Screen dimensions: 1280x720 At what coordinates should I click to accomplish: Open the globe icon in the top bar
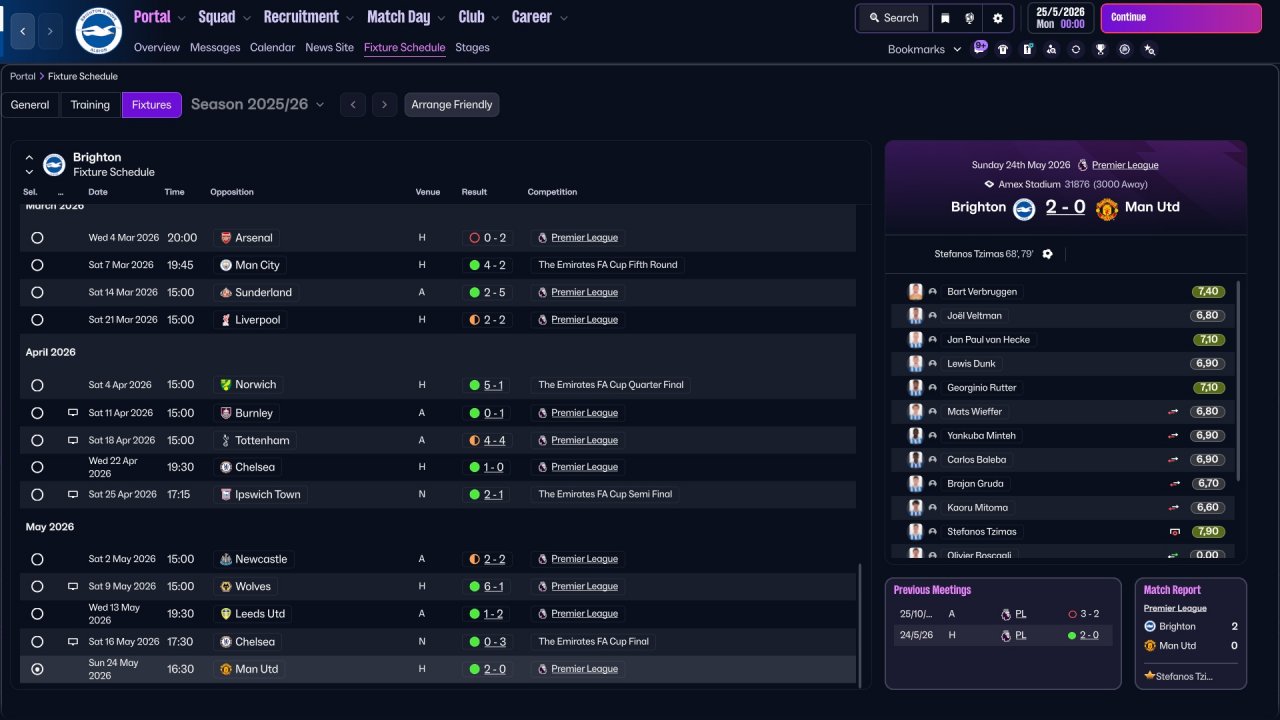(x=969, y=18)
